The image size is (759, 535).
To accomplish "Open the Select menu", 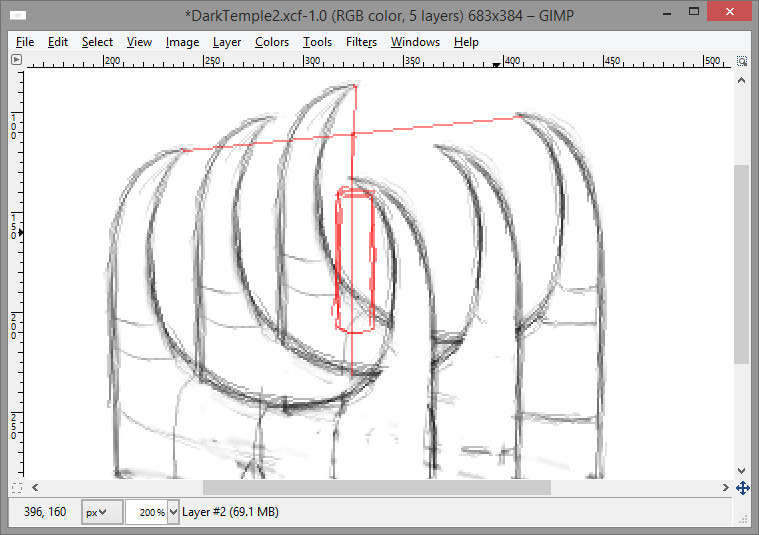I will pos(97,42).
